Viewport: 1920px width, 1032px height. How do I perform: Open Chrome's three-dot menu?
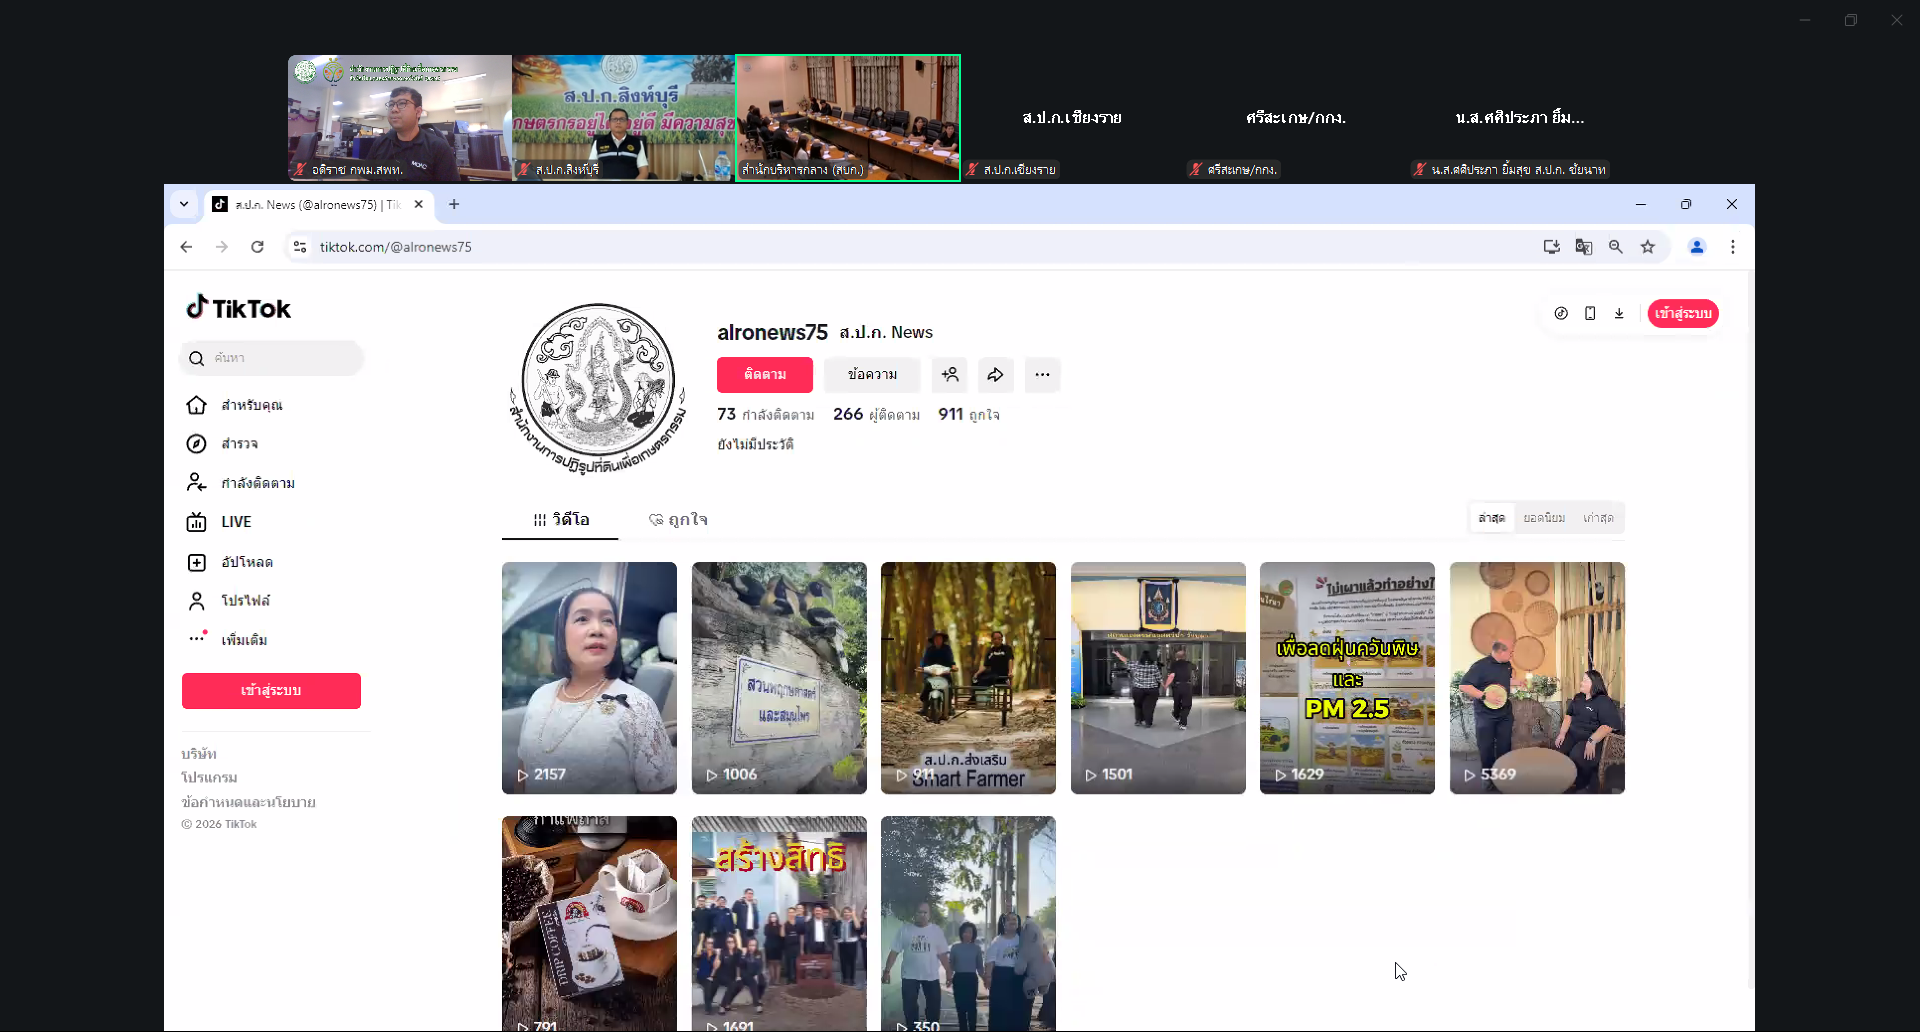coord(1733,247)
